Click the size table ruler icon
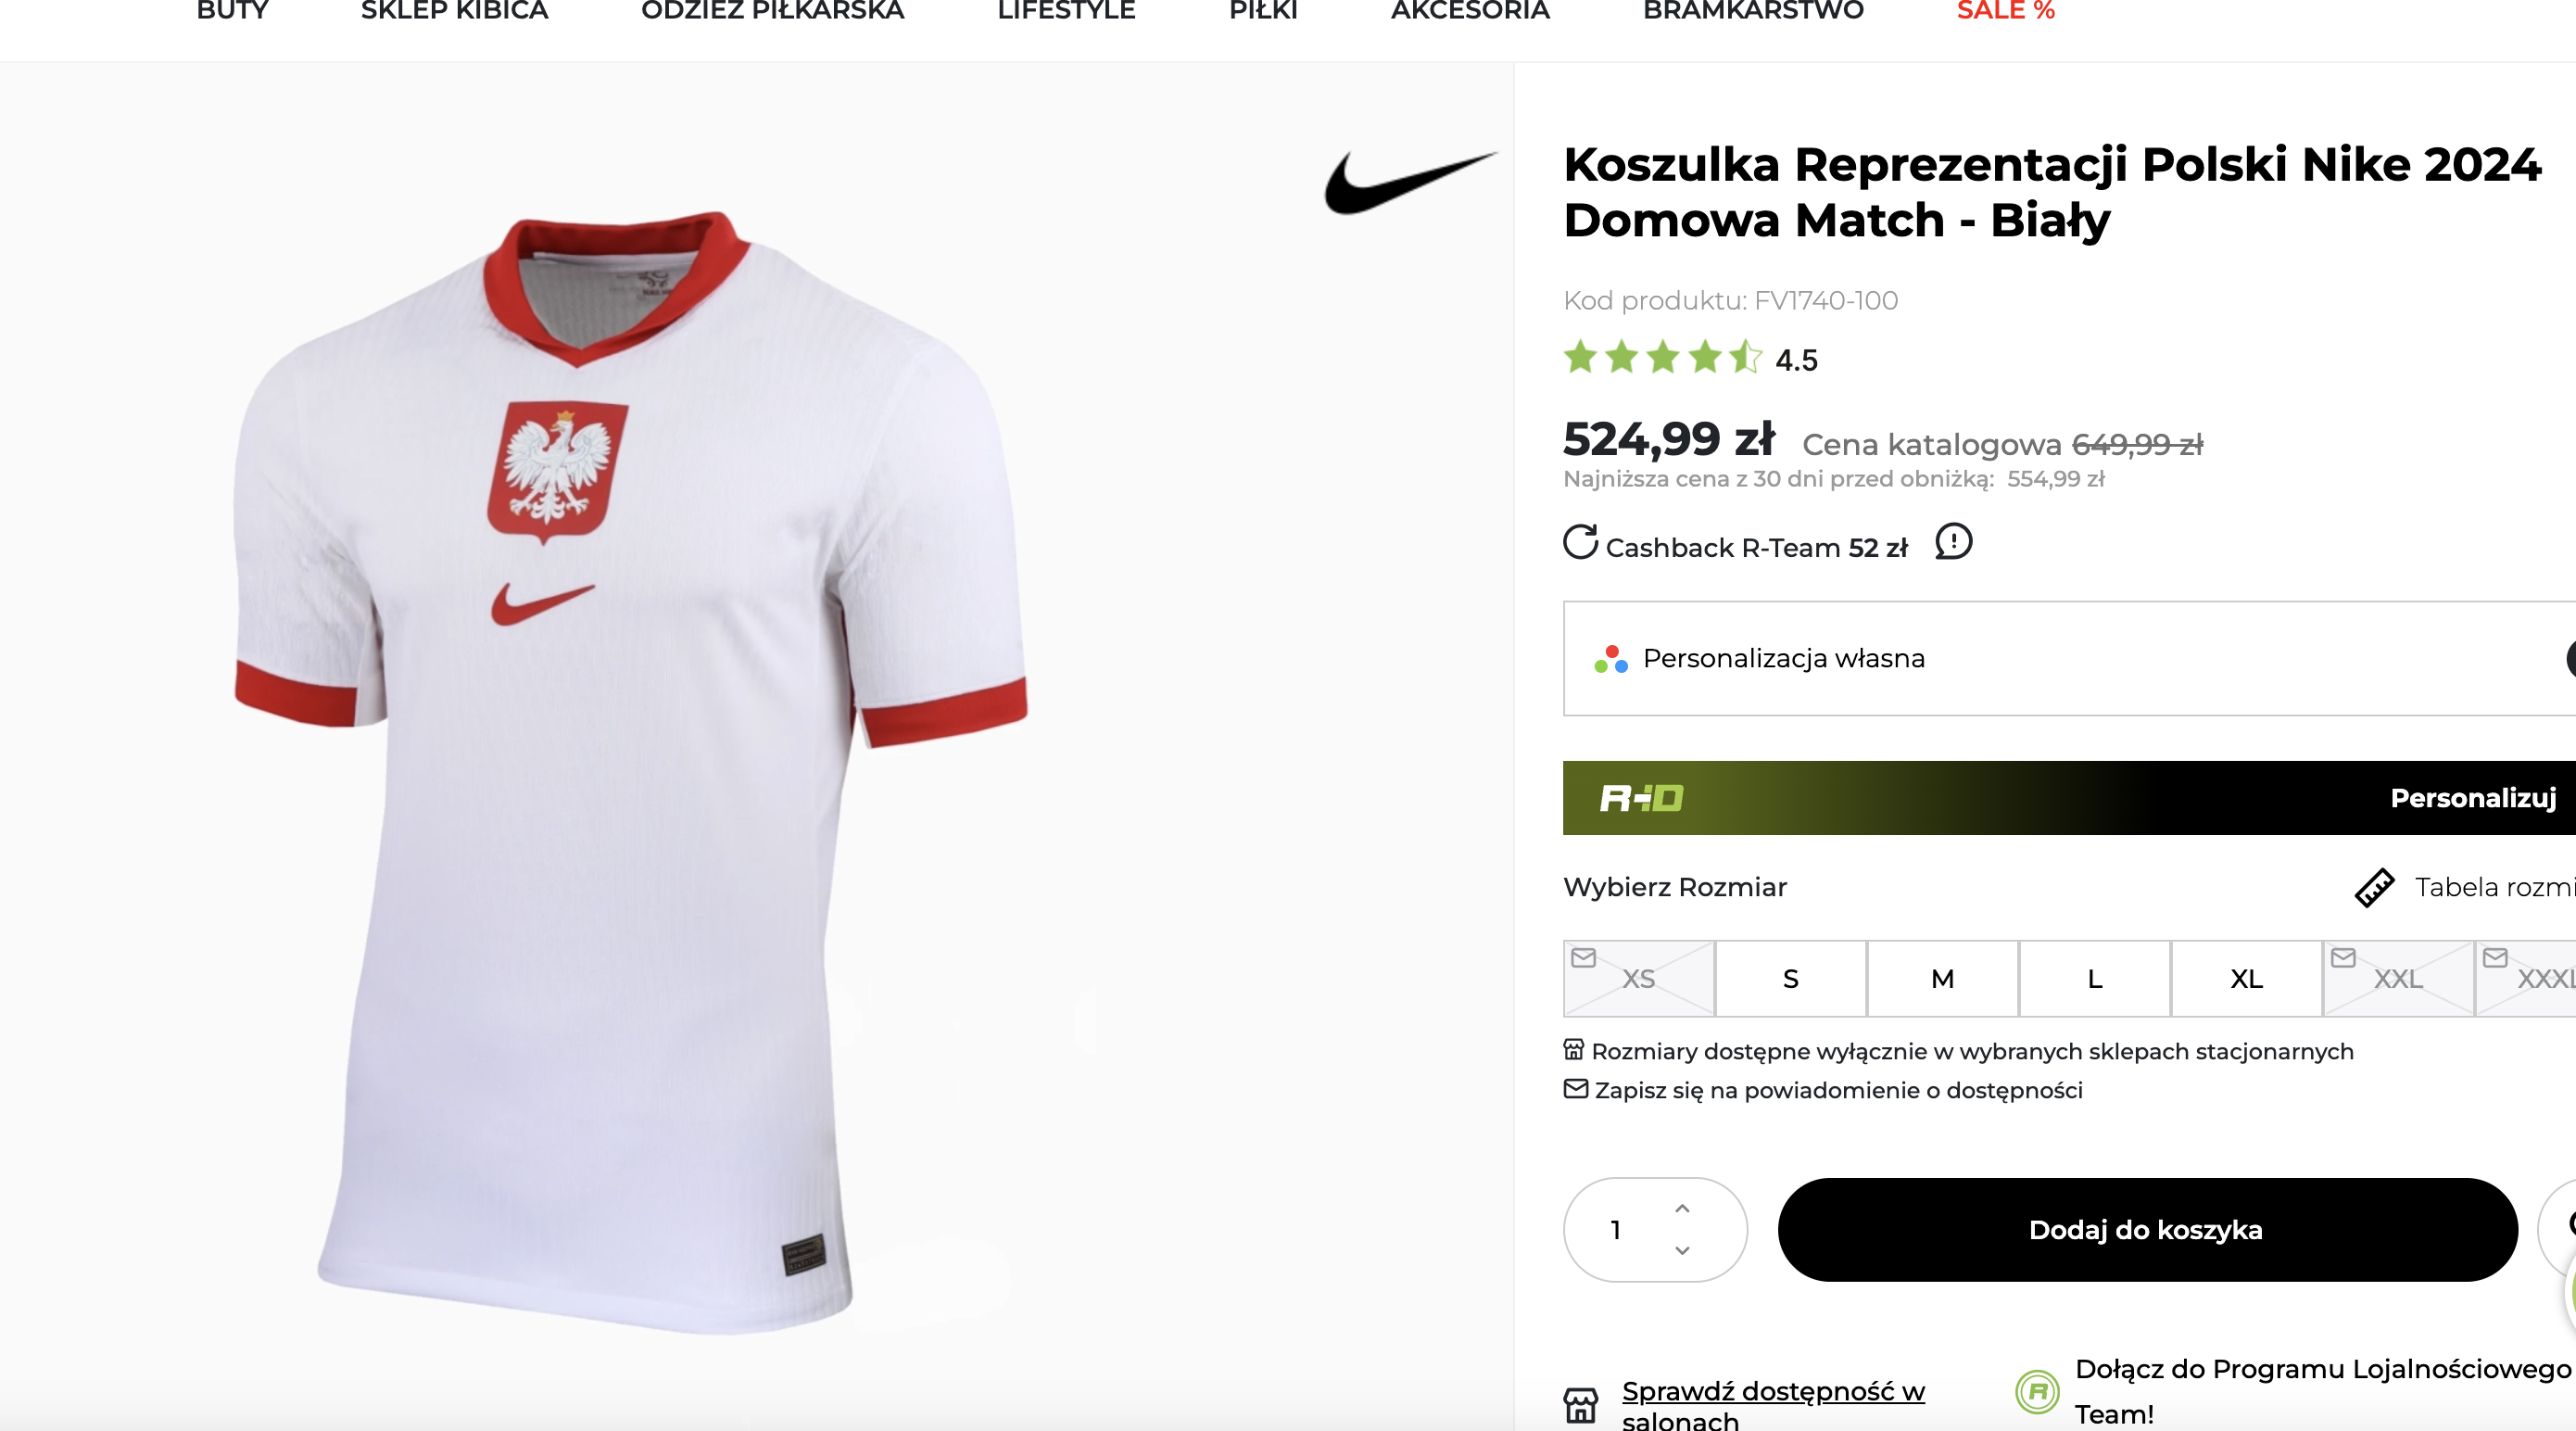The height and width of the screenshot is (1431, 2576). tap(2374, 887)
